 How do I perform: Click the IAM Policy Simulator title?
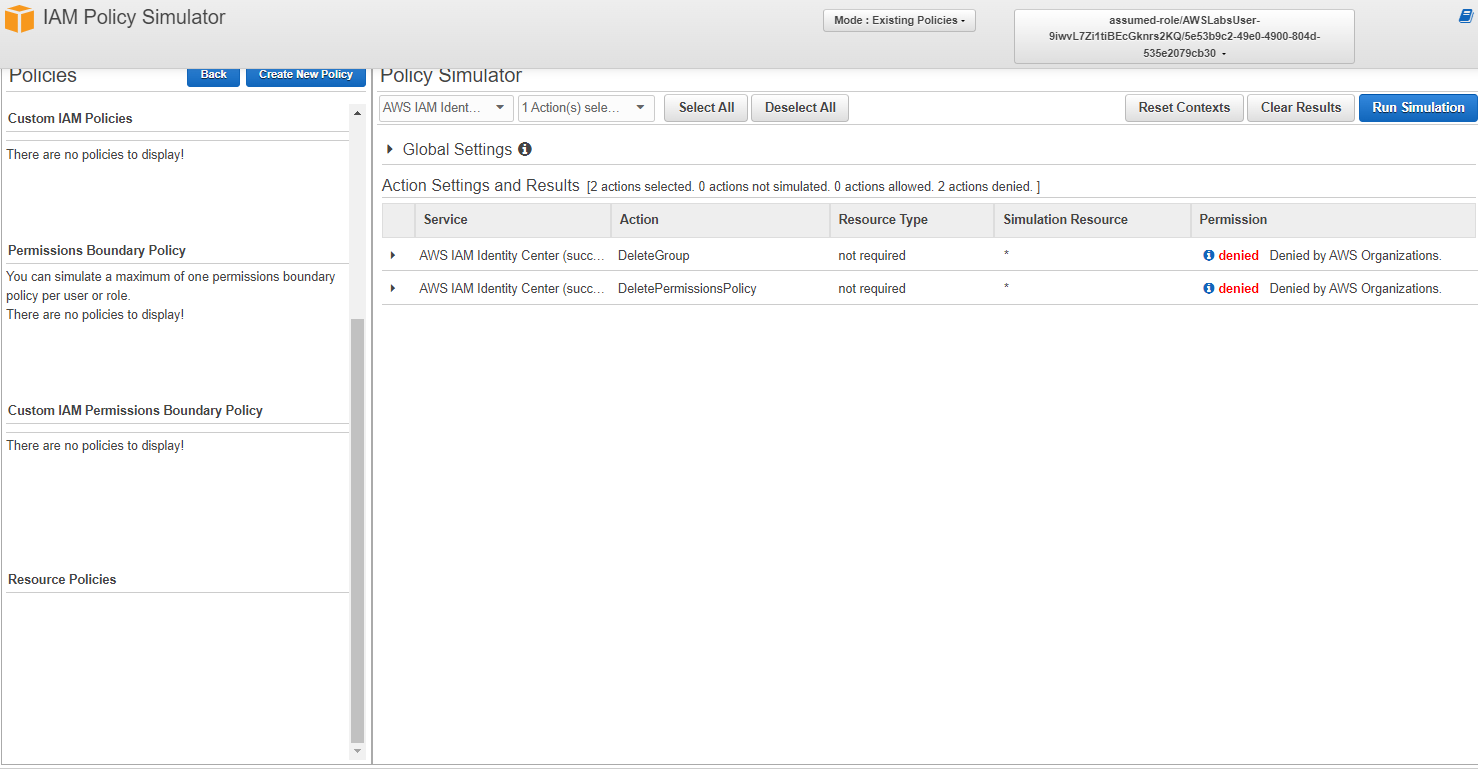(x=134, y=17)
